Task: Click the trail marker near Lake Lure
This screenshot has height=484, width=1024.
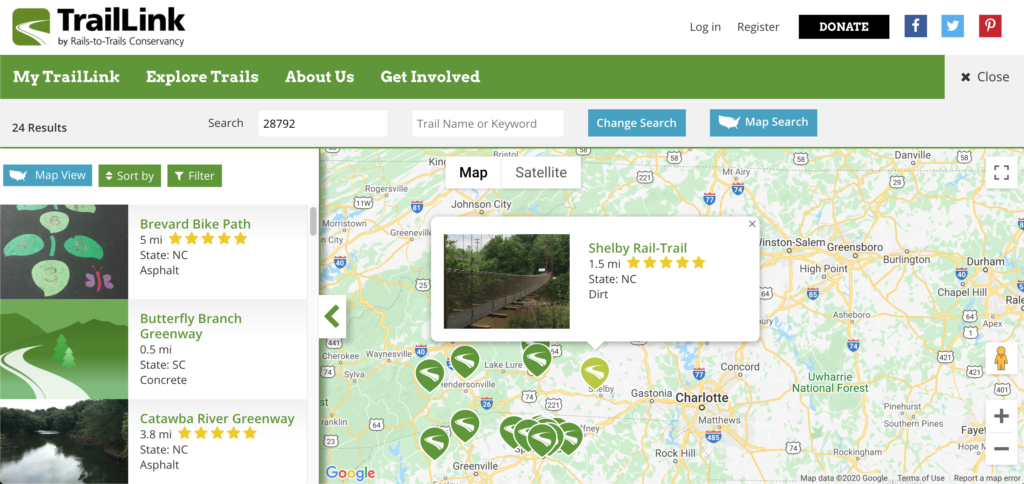Action: (x=537, y=360)
